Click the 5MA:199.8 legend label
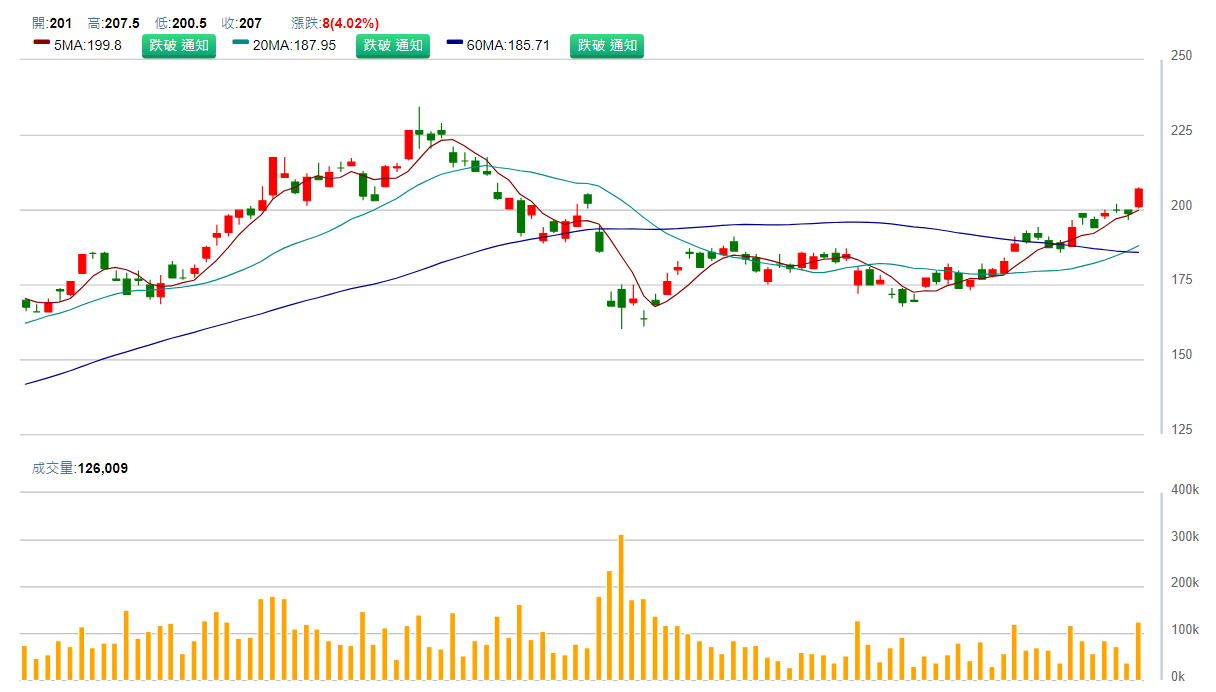Viewport: 1216px width, 692px height. [88, 45]
